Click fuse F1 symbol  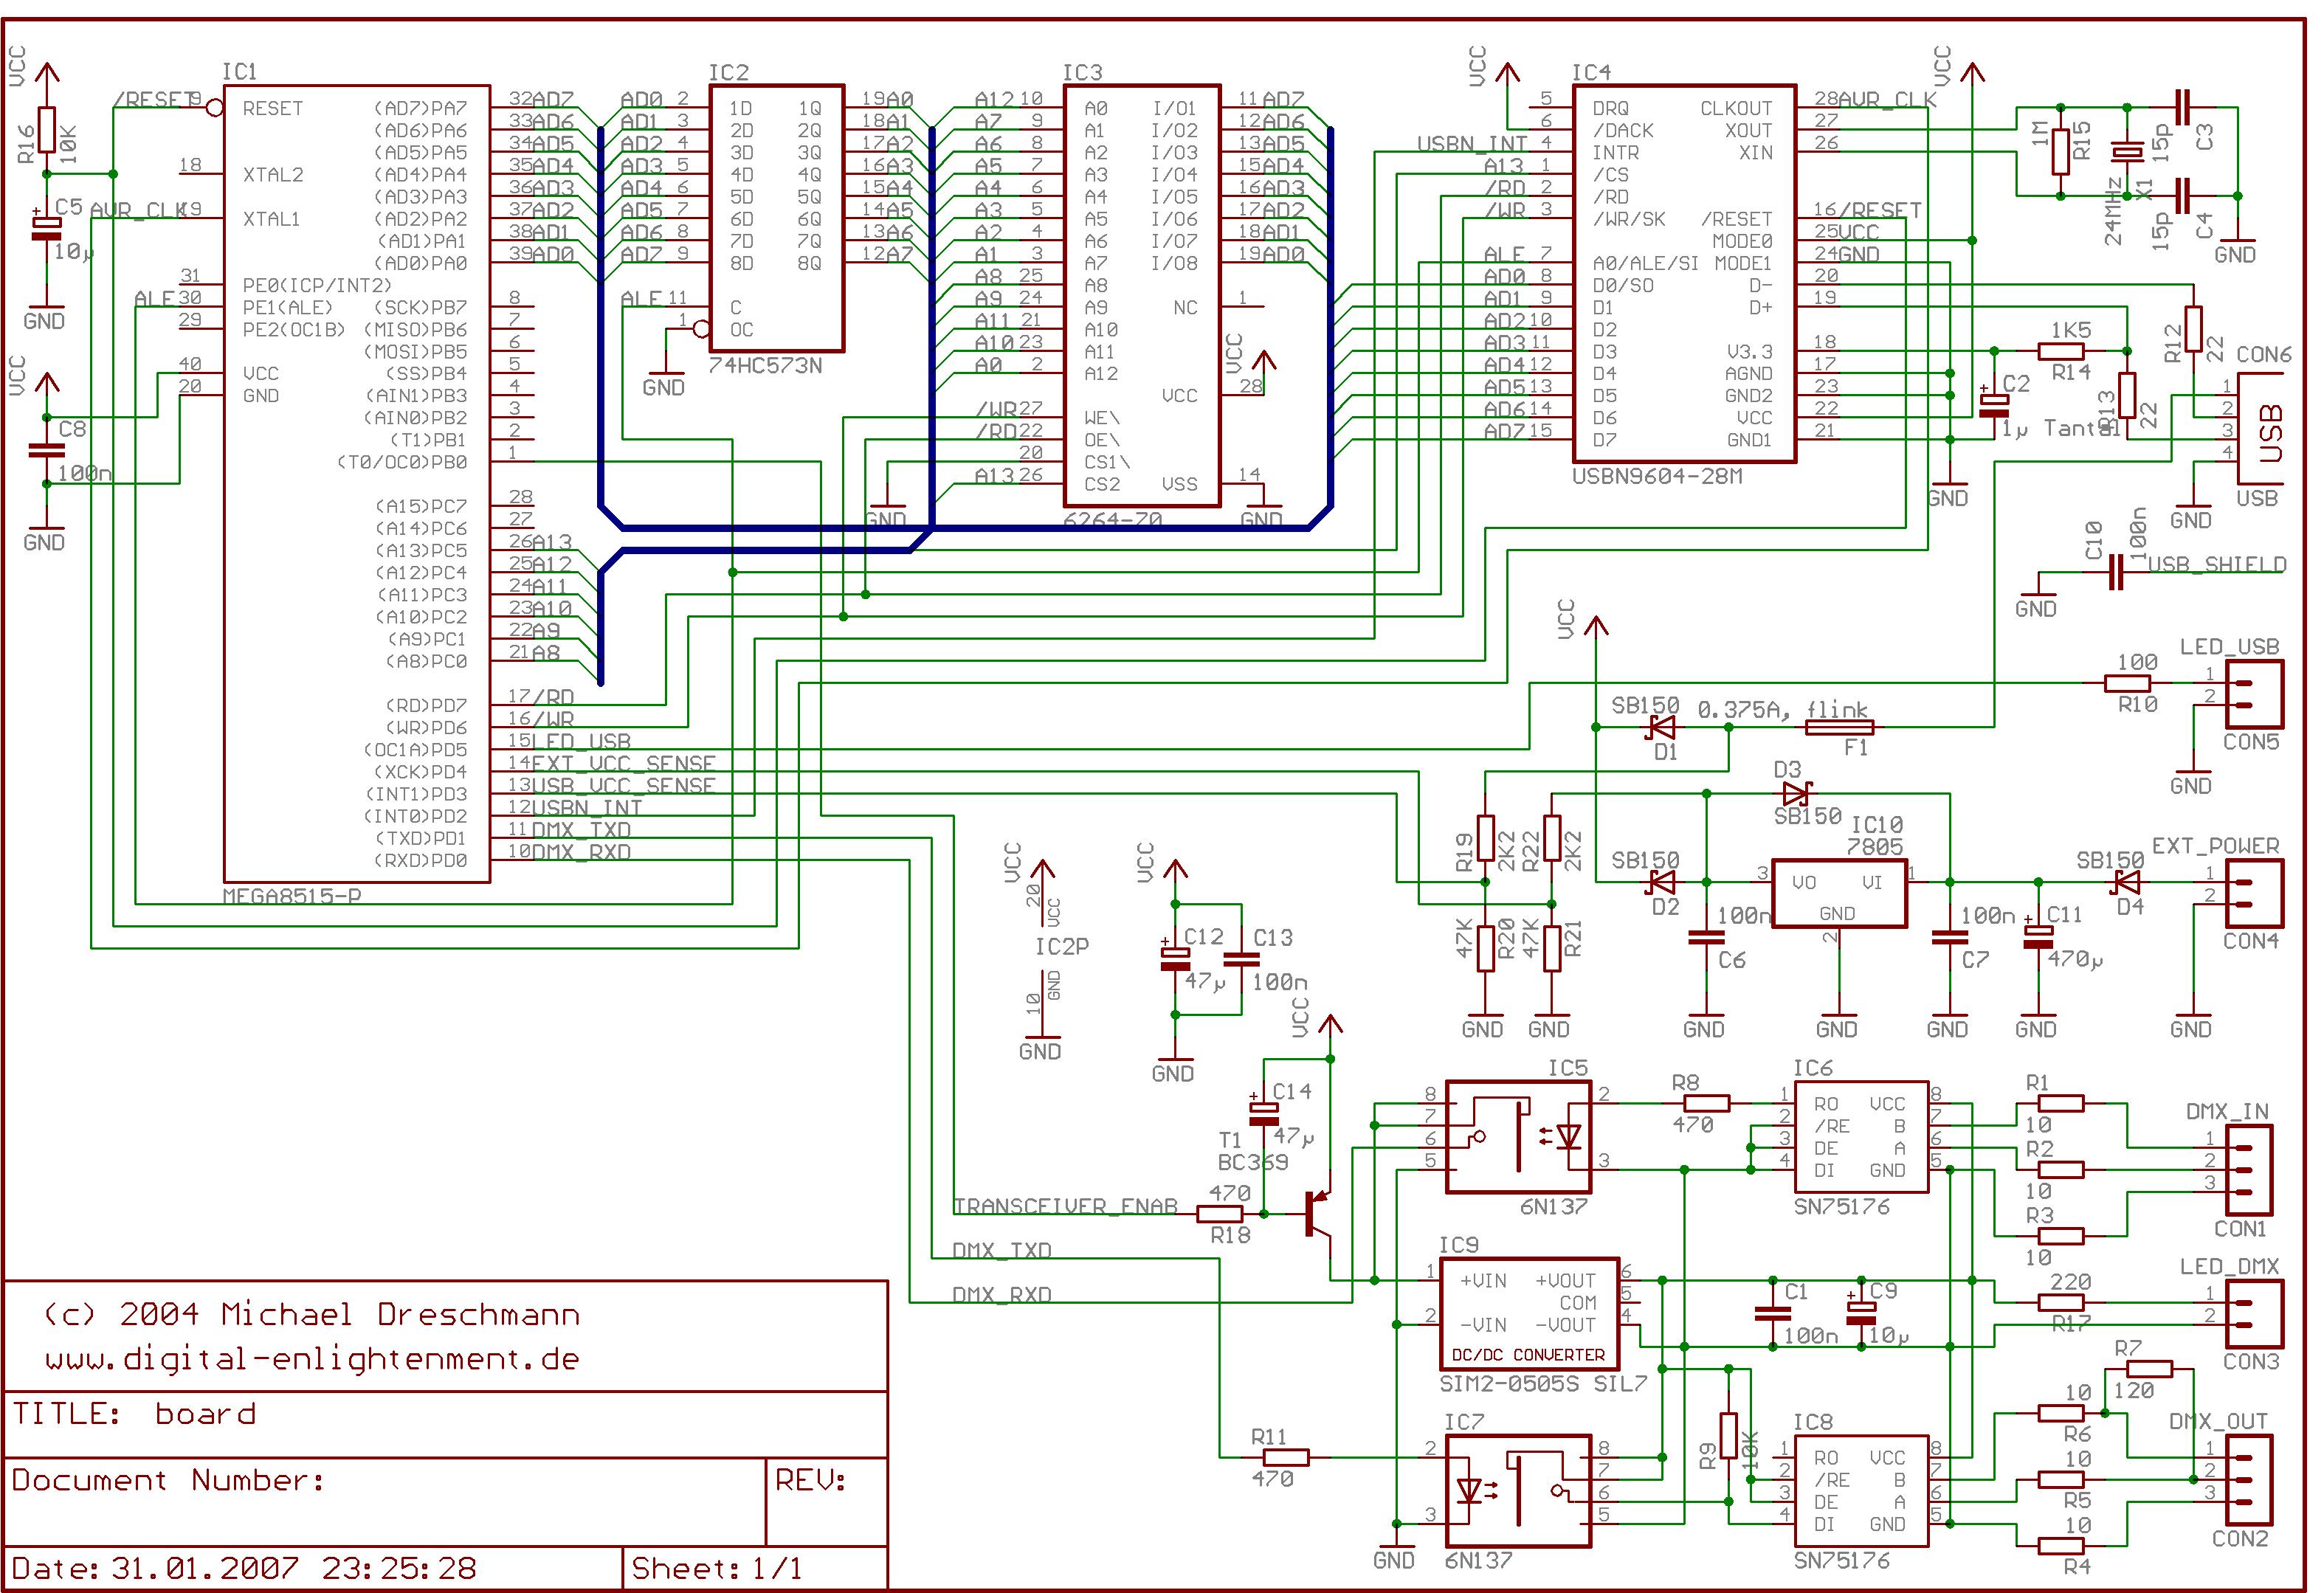click(1839, 728)
